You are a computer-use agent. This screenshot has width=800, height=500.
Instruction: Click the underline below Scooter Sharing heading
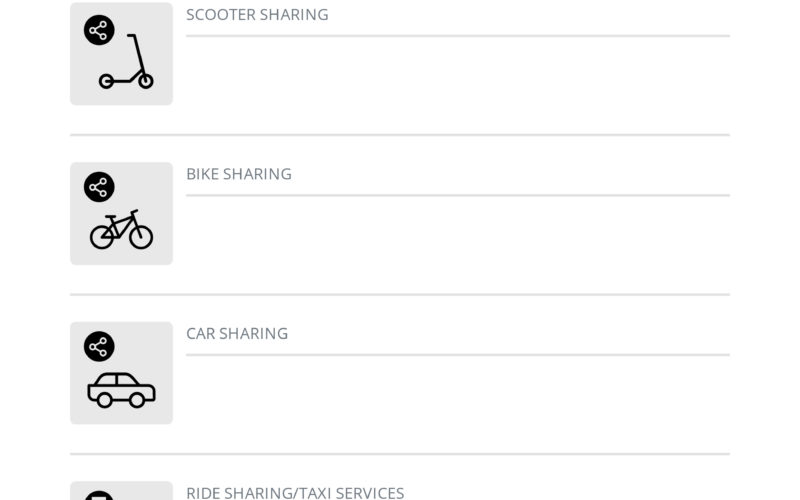pyautogui.click(x=458, y=36)
